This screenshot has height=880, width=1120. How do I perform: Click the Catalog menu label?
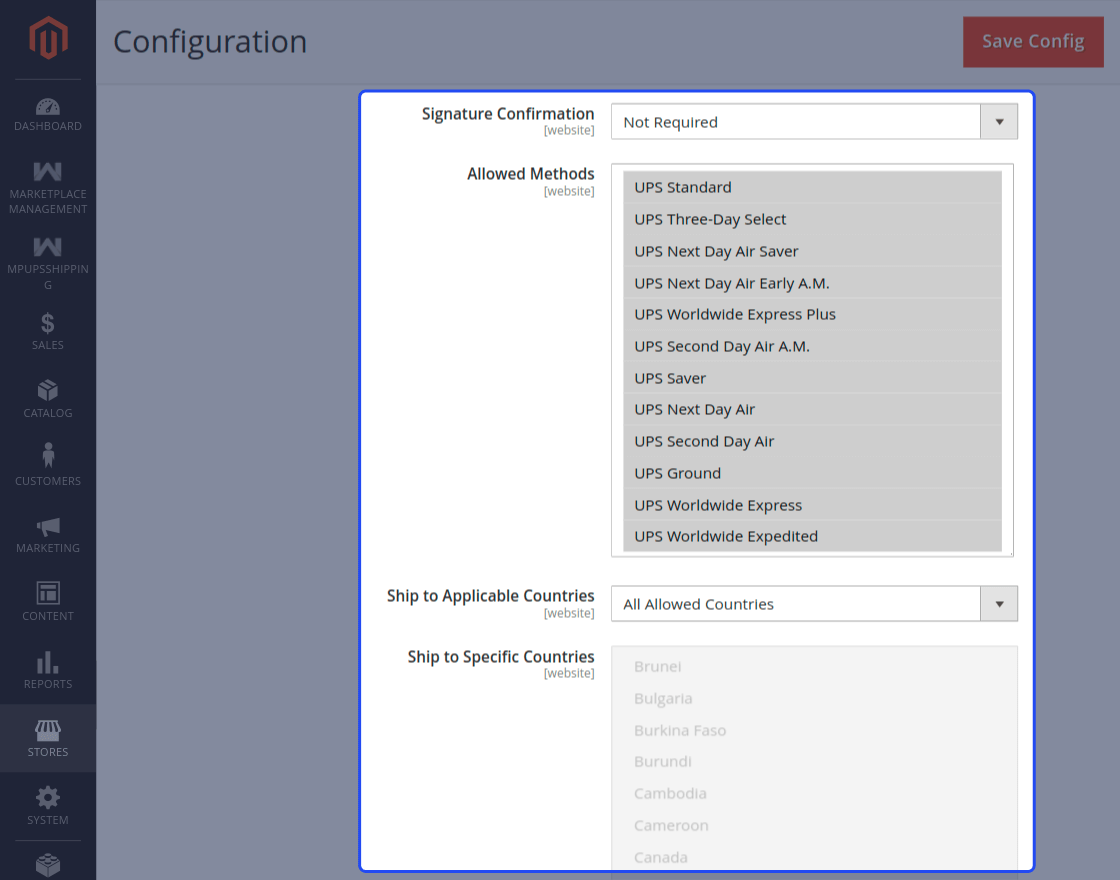point(48,413)
